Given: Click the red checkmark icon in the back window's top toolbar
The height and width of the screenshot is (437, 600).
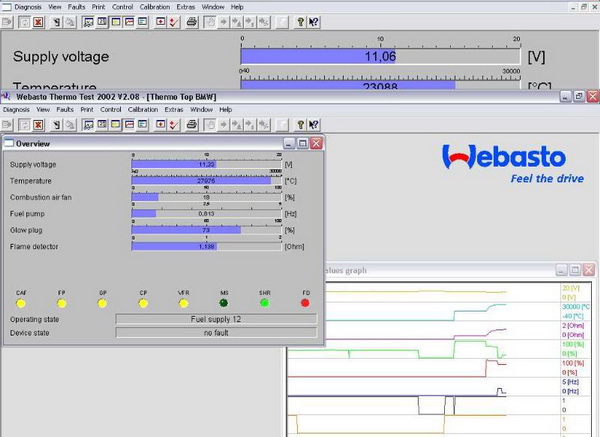Looking at the screenshot, I should (x=174, y=22).
